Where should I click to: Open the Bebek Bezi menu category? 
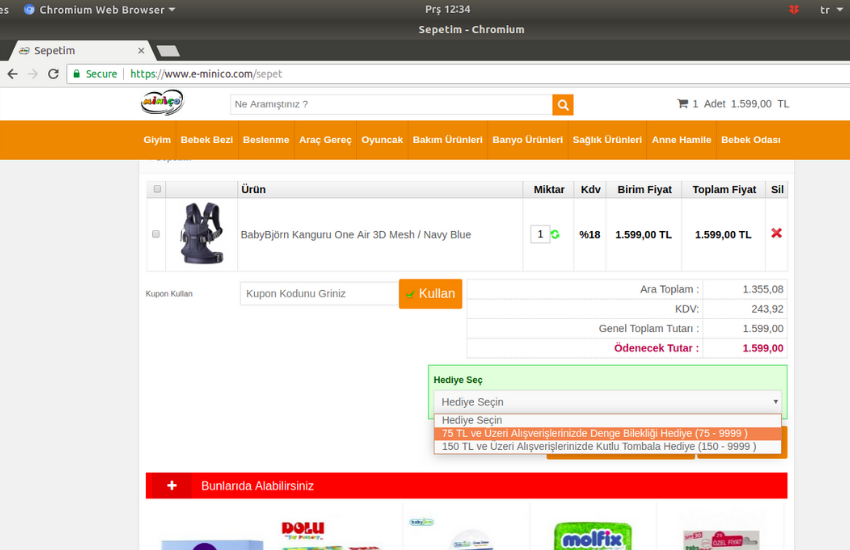point(206,140)
